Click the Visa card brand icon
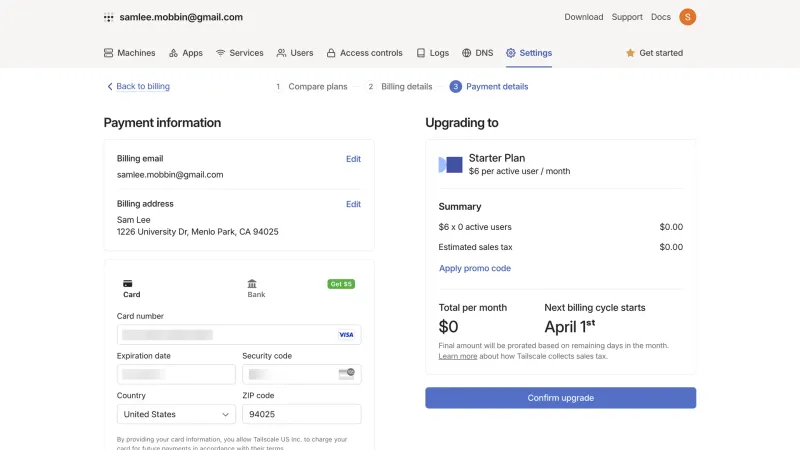Screen dimensions: 800x450 tap(346, 335)
